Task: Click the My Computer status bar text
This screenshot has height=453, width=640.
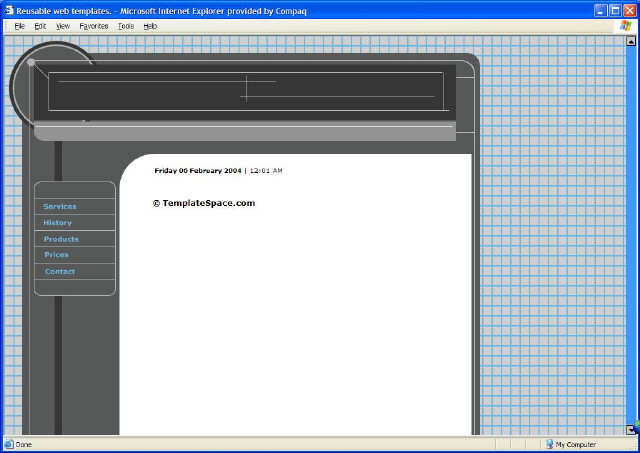Action: coord(576,444)
